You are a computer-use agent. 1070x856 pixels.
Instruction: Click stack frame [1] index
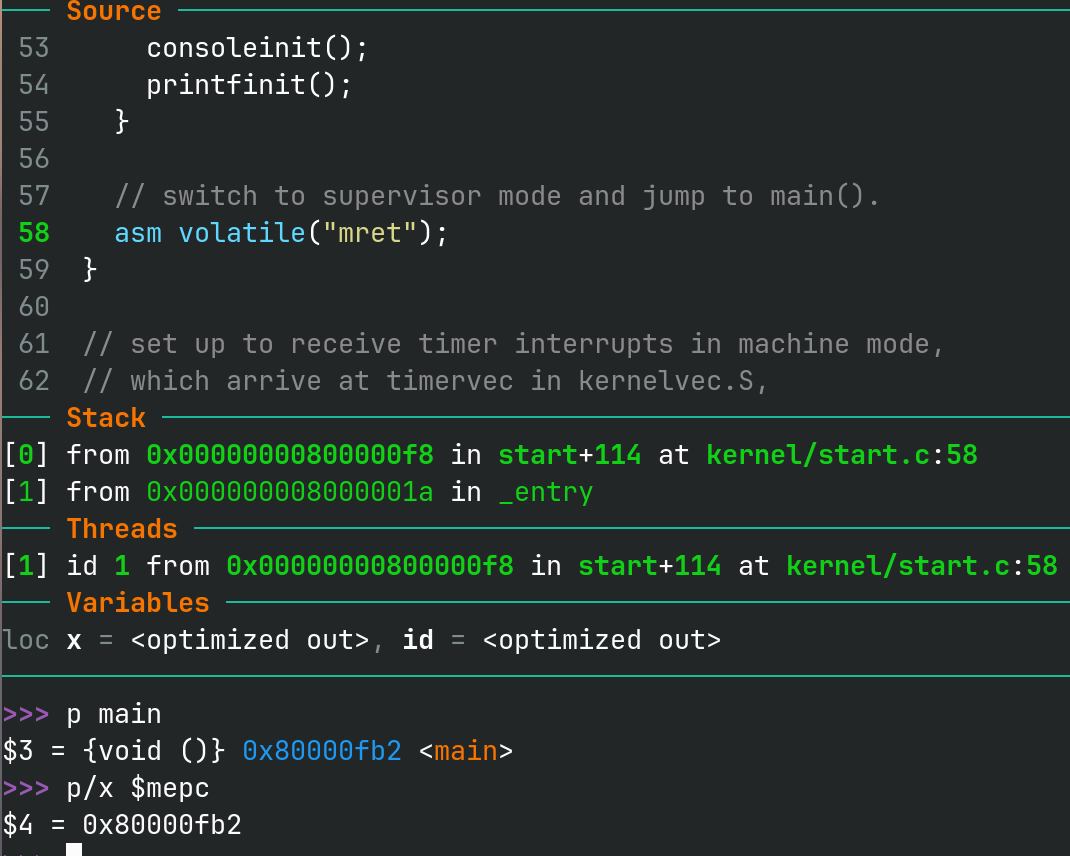(x=26, y=493)
